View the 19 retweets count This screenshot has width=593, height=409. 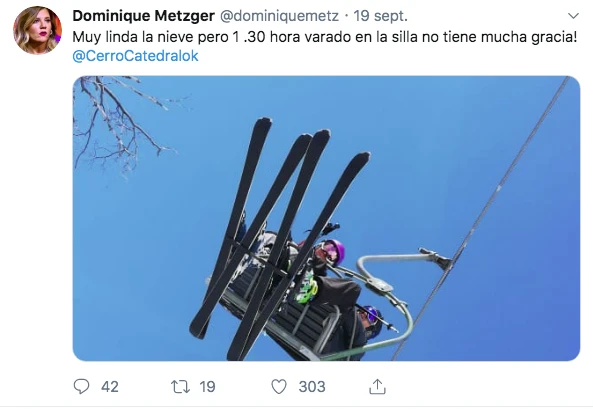tap(207, 387)
